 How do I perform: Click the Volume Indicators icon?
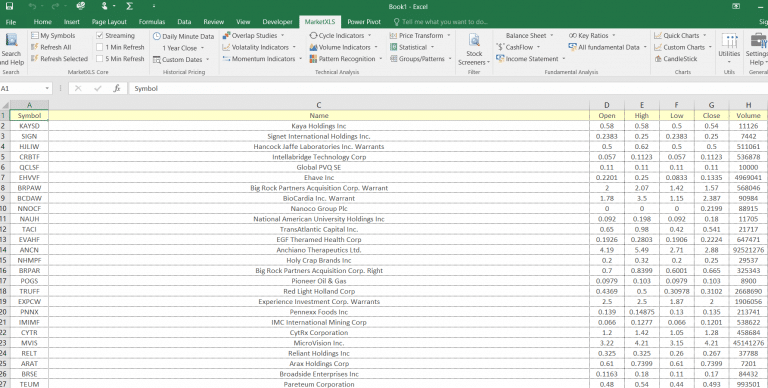pos(313,48)
